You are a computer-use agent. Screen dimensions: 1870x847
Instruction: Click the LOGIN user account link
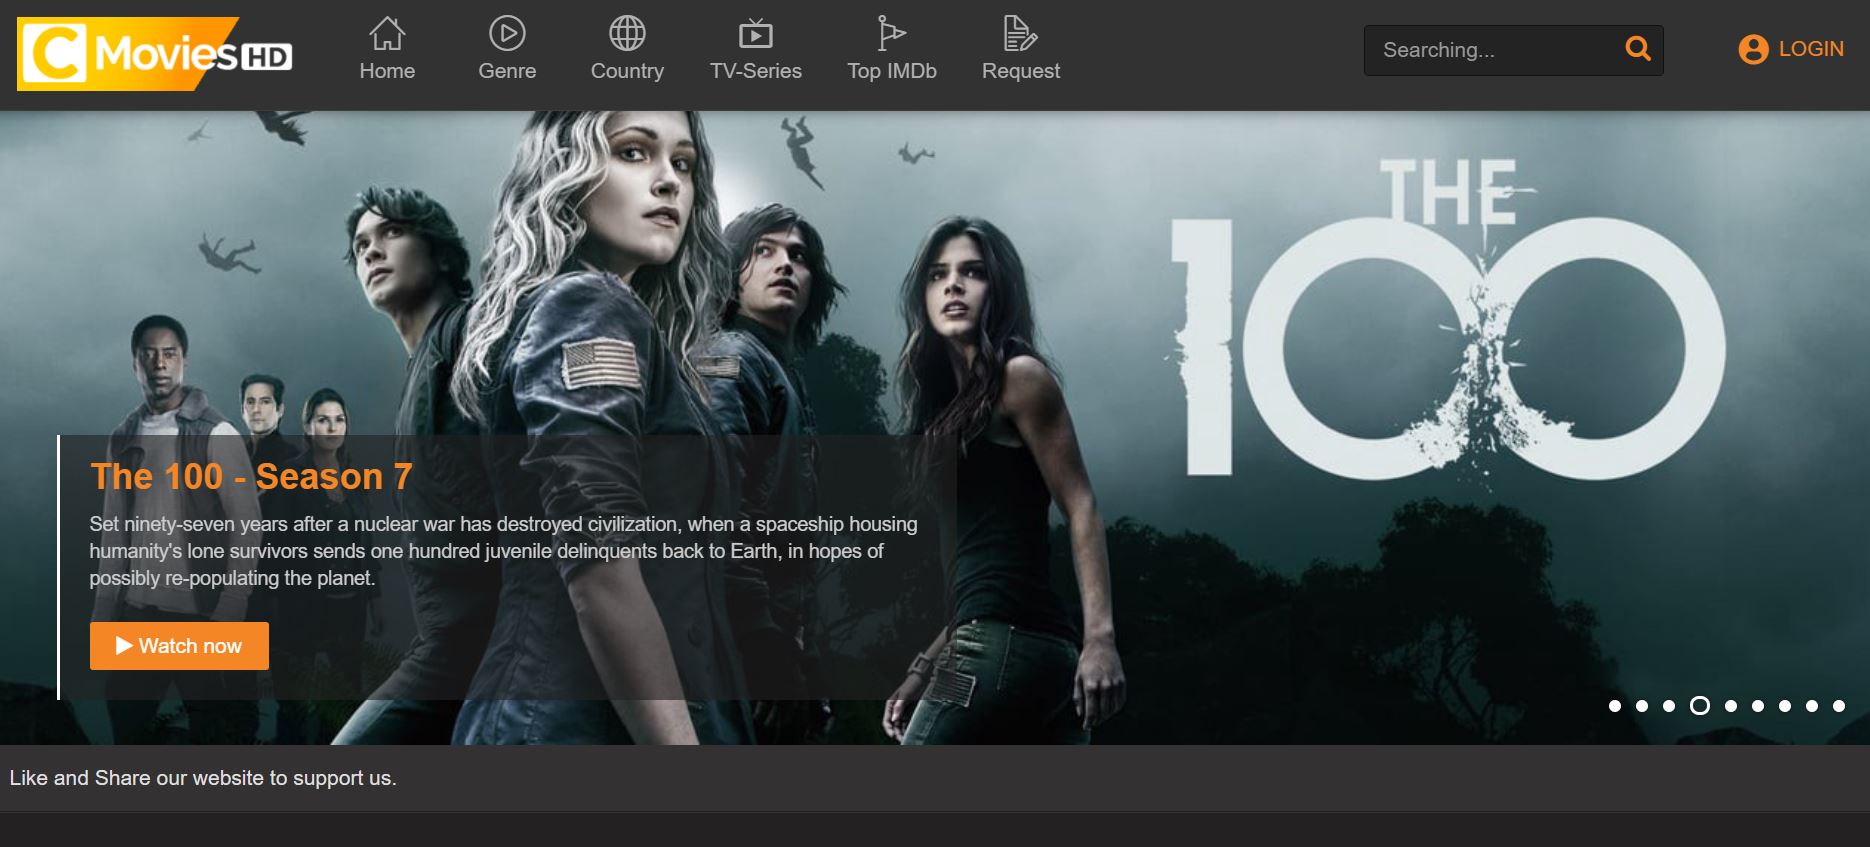pyautogui.click(x=1791, y=49)
